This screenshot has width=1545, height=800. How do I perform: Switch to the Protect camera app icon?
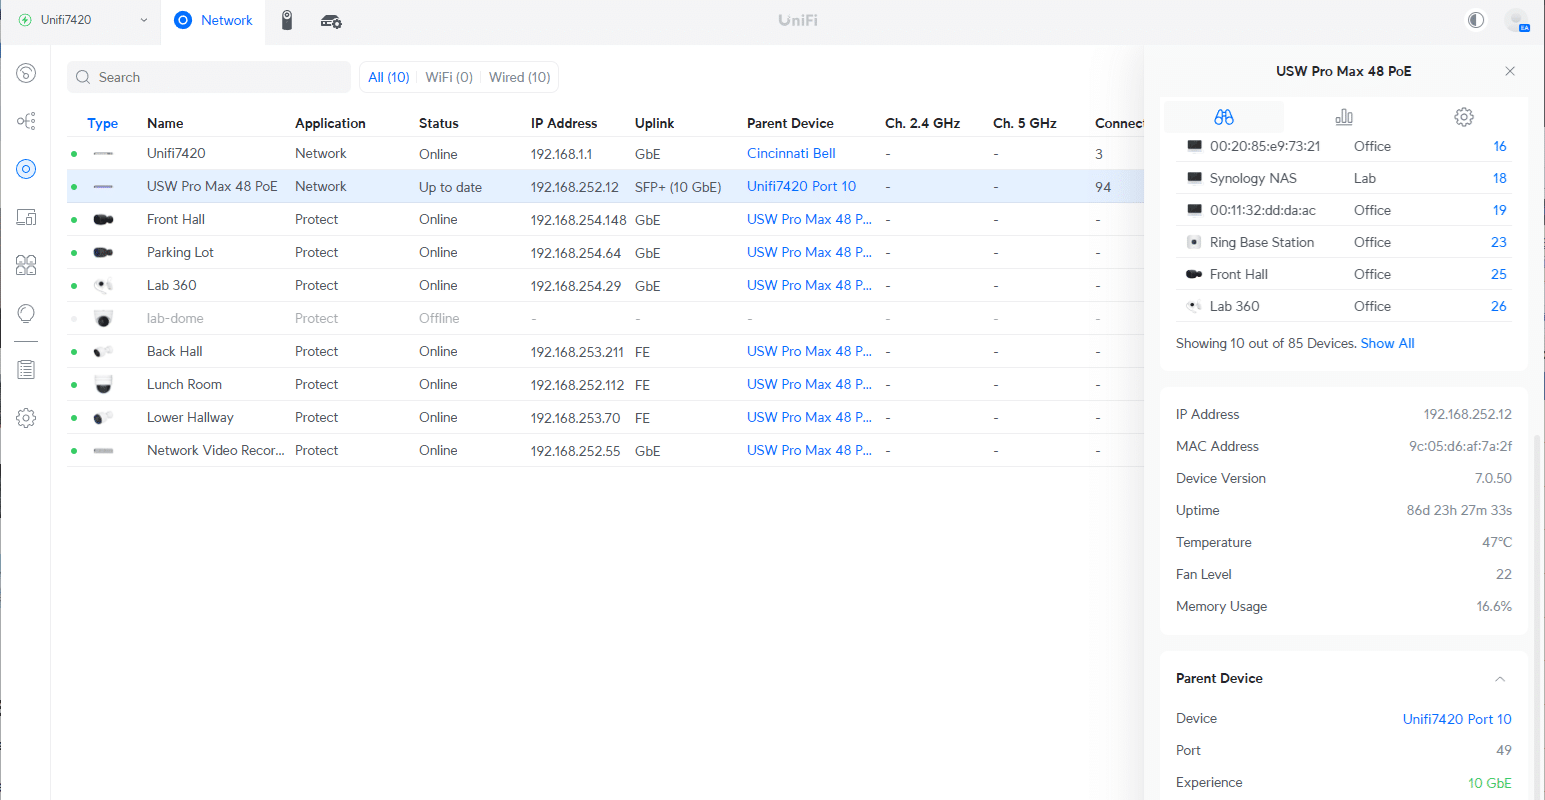click(x=287, y=20)
